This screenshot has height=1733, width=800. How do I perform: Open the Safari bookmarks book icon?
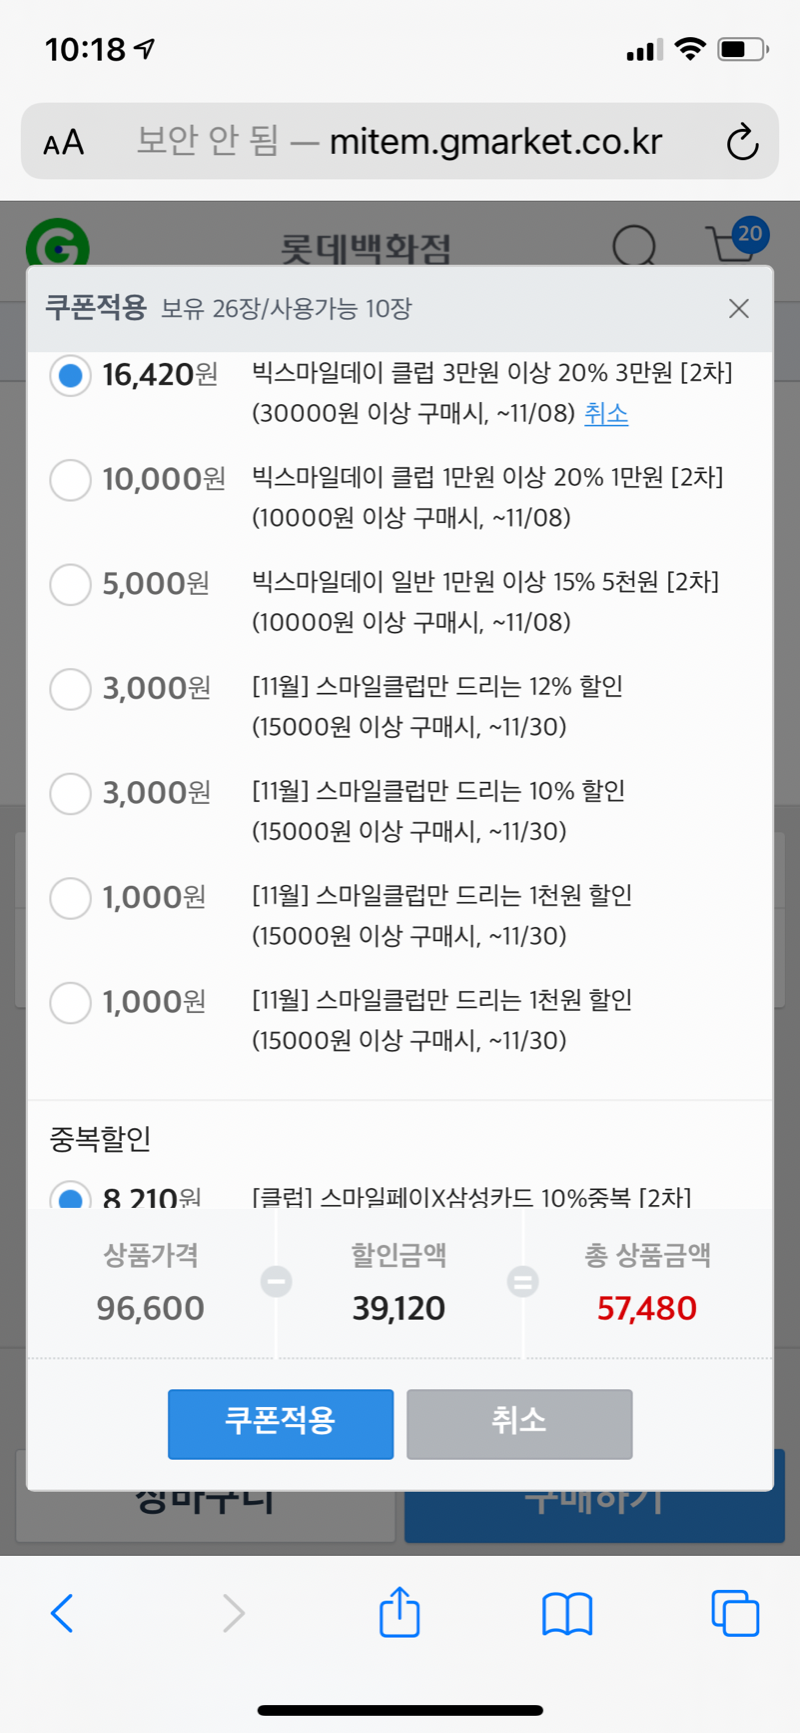pos(567,1613)
